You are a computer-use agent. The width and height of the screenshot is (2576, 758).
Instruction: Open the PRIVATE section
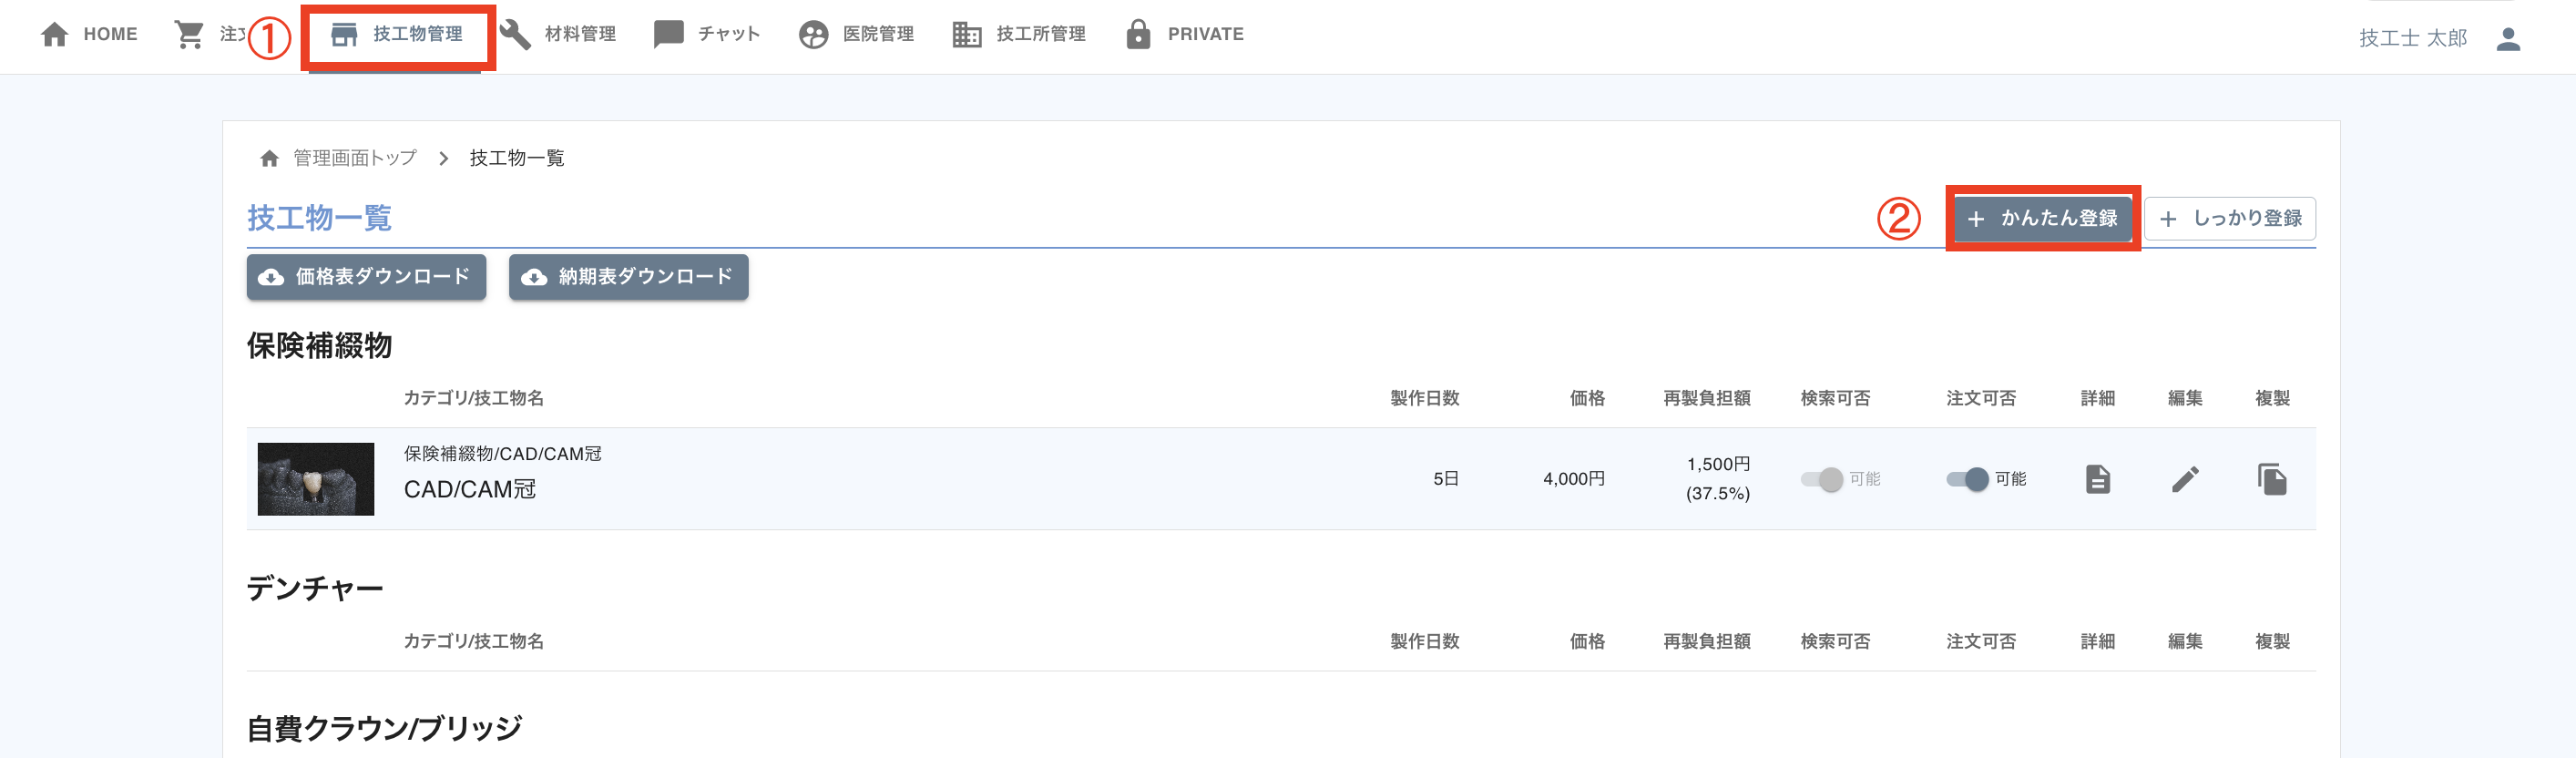coord(1185,34)
